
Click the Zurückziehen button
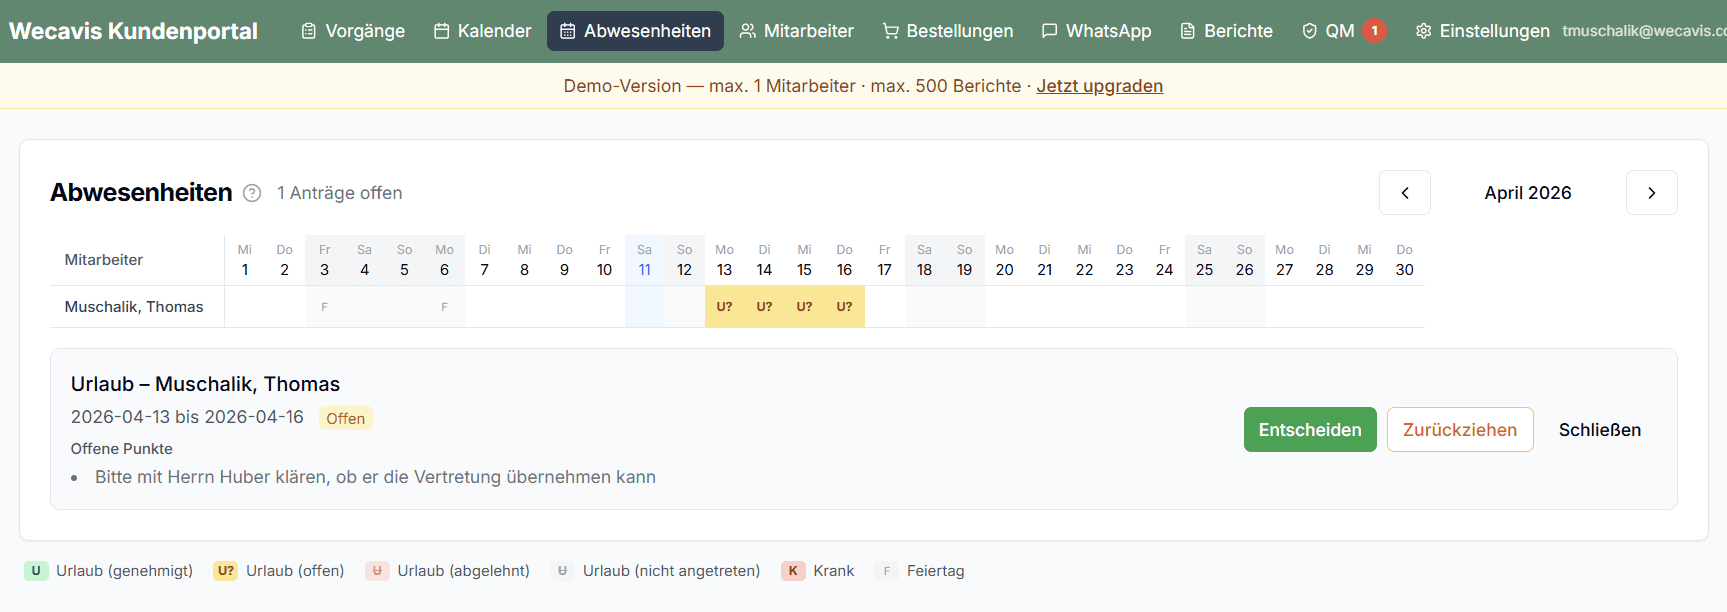[x=1460, y=430]
